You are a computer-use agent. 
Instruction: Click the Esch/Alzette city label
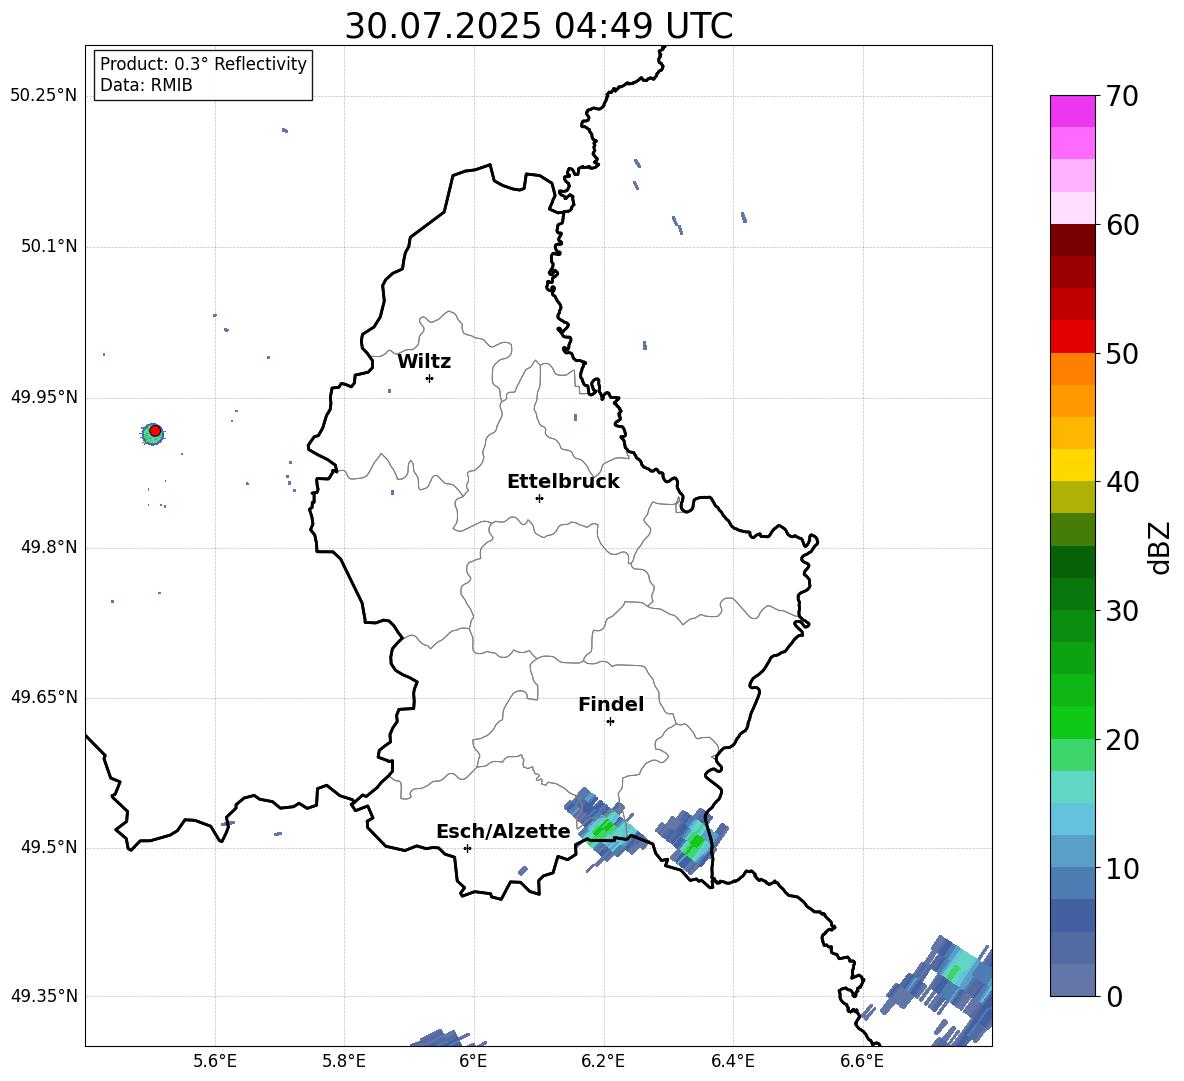pyautogui.click(x=503, y=832)
